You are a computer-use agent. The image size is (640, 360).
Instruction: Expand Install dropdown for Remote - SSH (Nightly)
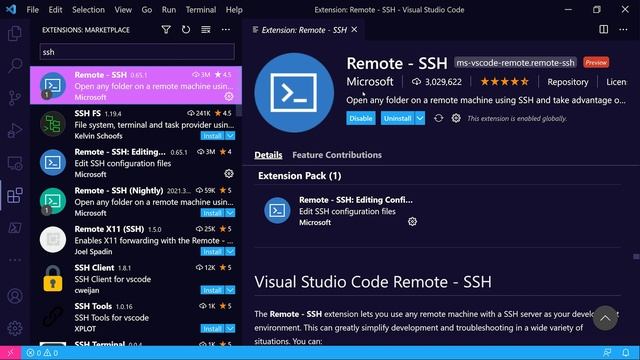point(230,213)
